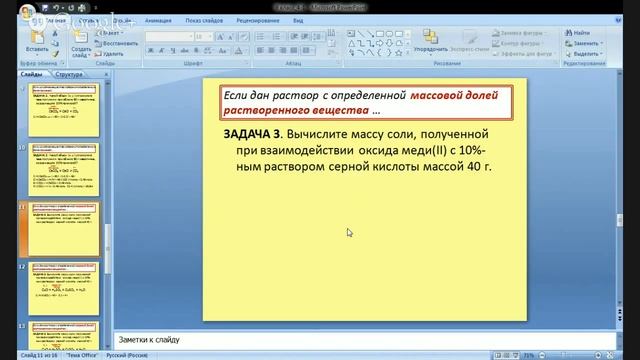This screenshot has width=640, height=360.
Task: Apply italic formatting (К)
Action: (162, 51)
